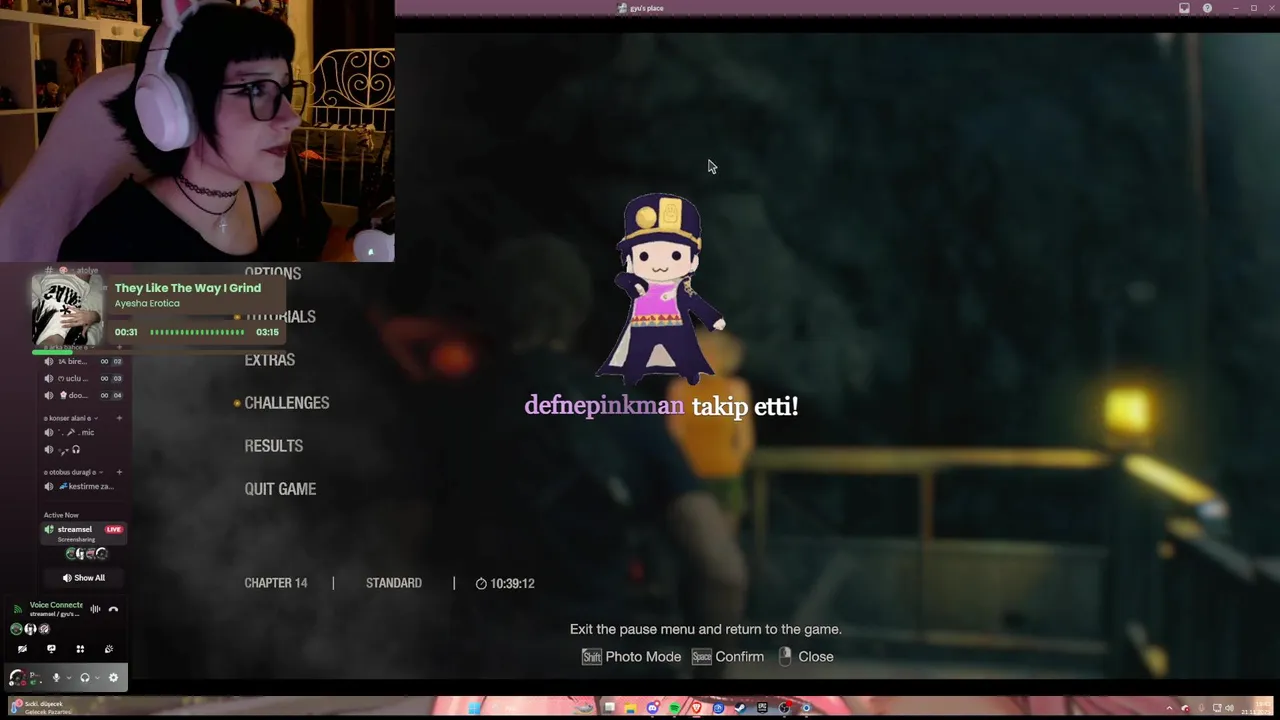
Task: Click the share screen icon in Discord
Action: [51, 649]
